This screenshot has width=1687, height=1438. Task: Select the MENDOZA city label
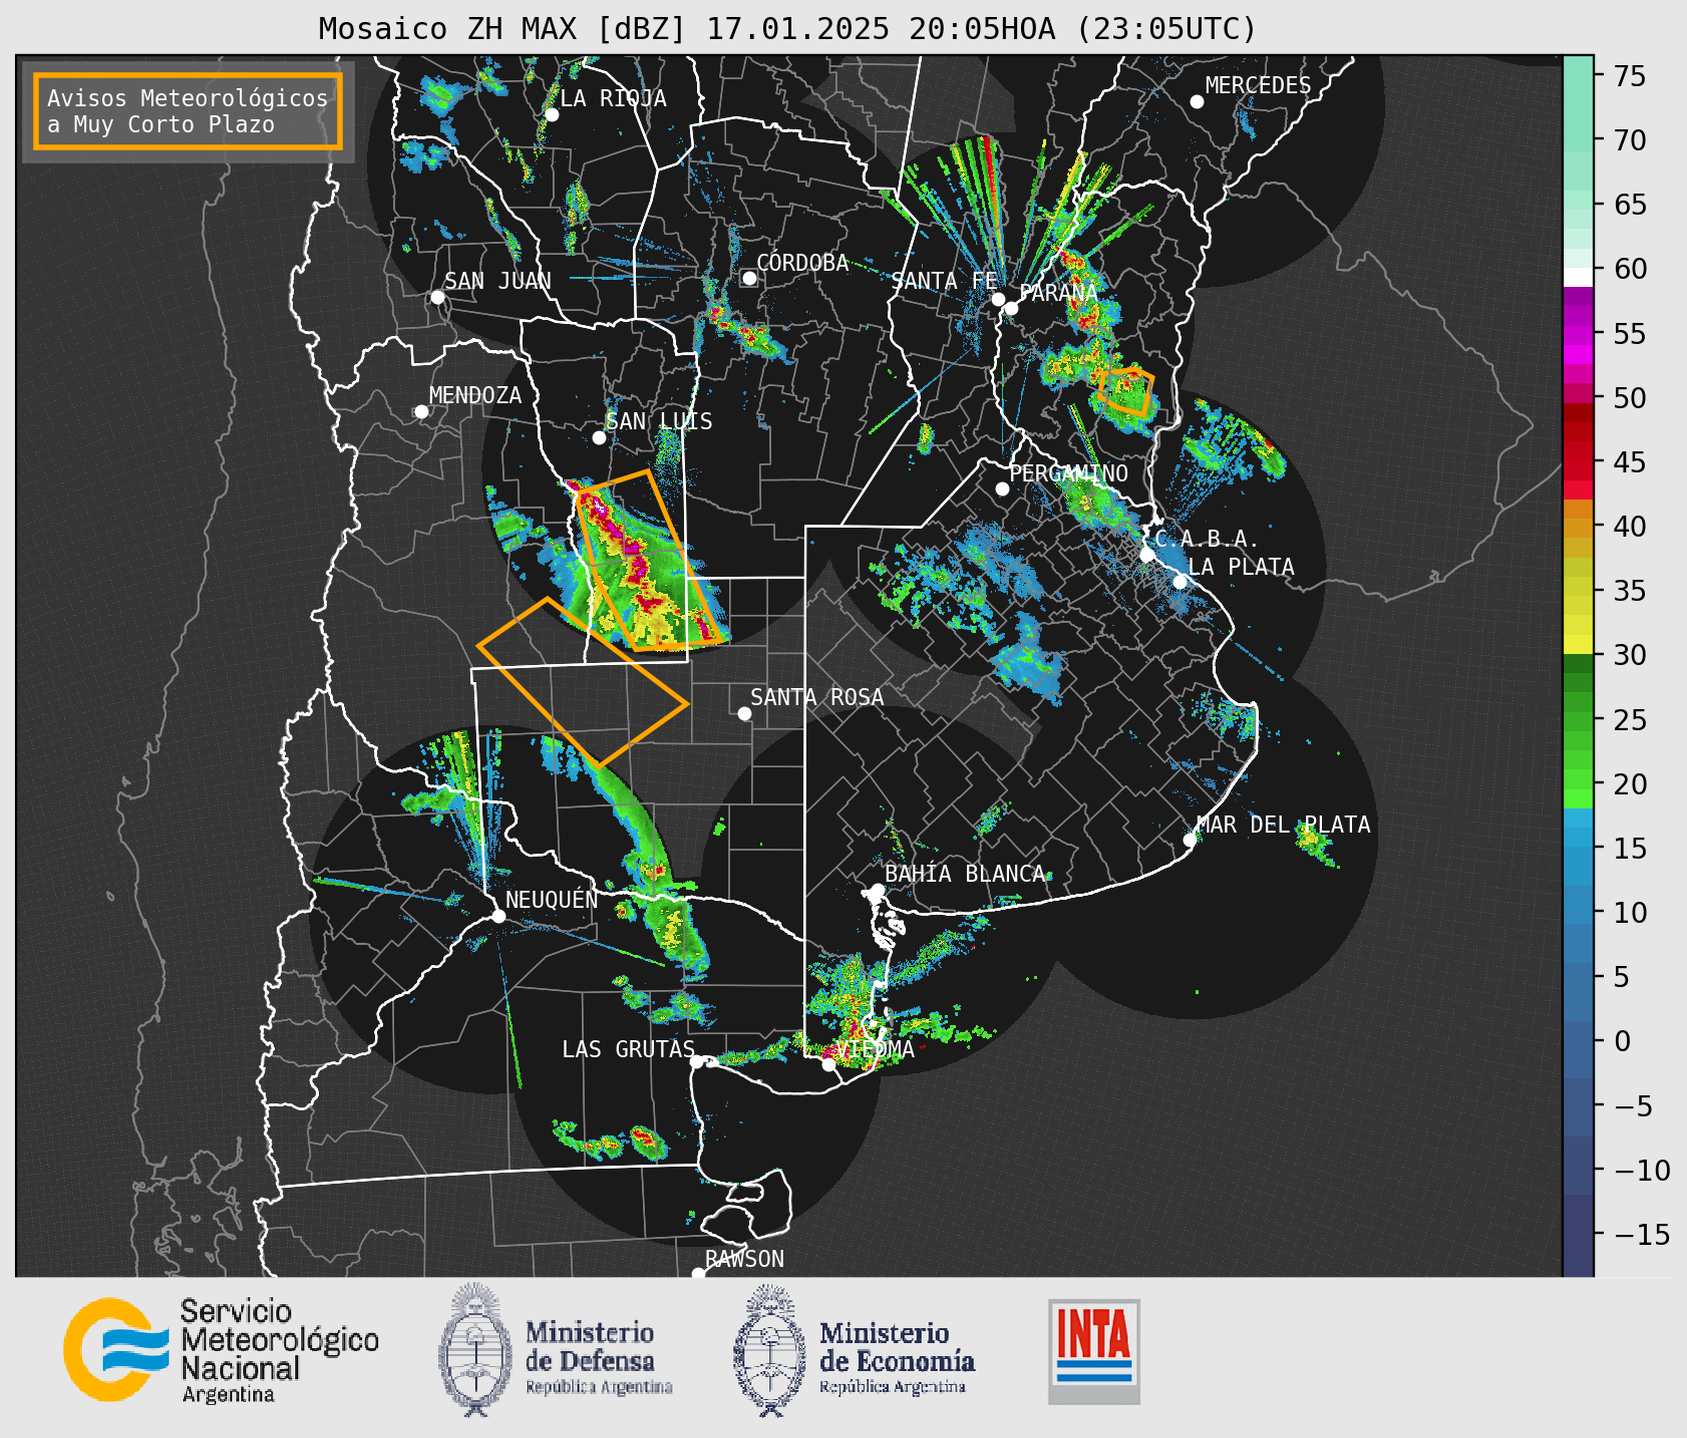(475, 395)
